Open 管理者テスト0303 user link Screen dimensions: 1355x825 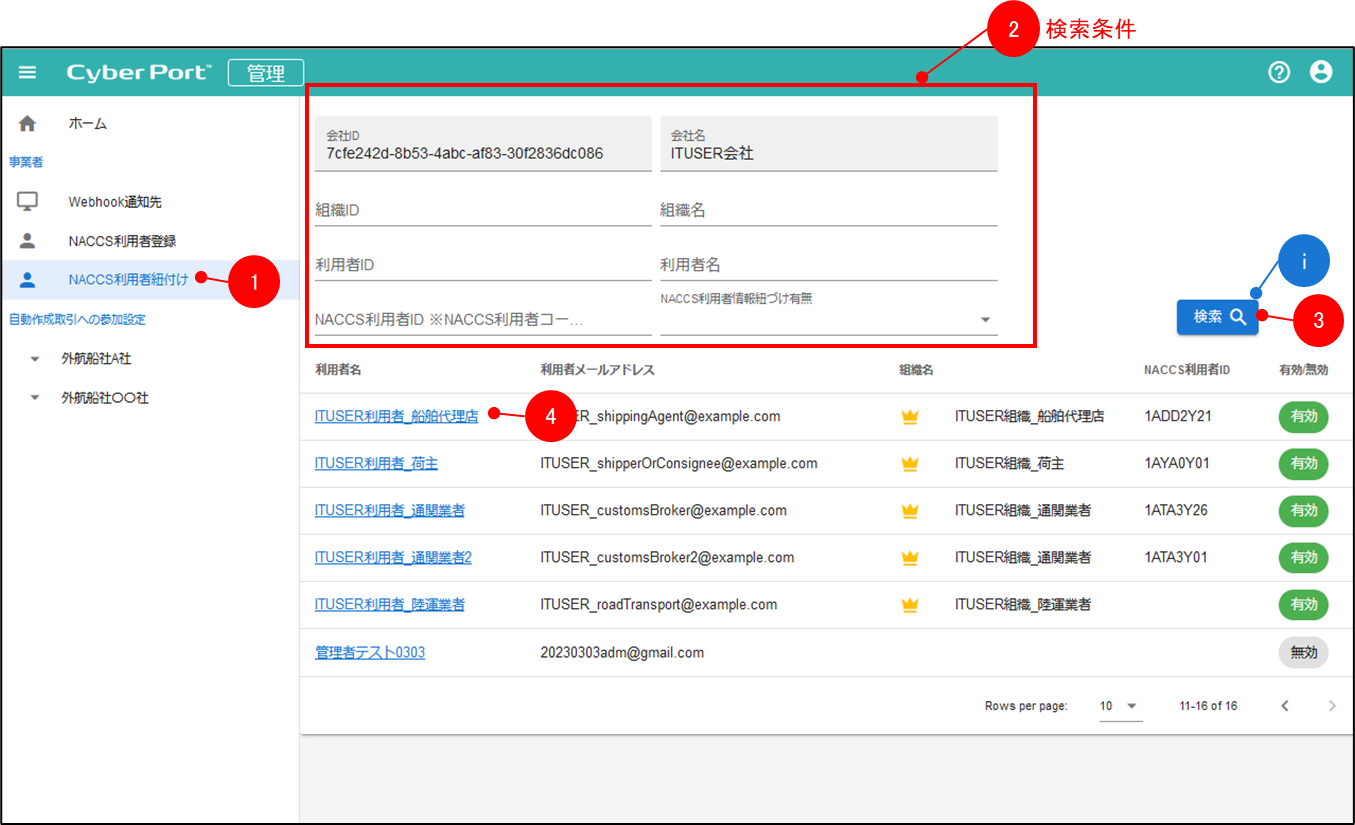coord(370,653)
